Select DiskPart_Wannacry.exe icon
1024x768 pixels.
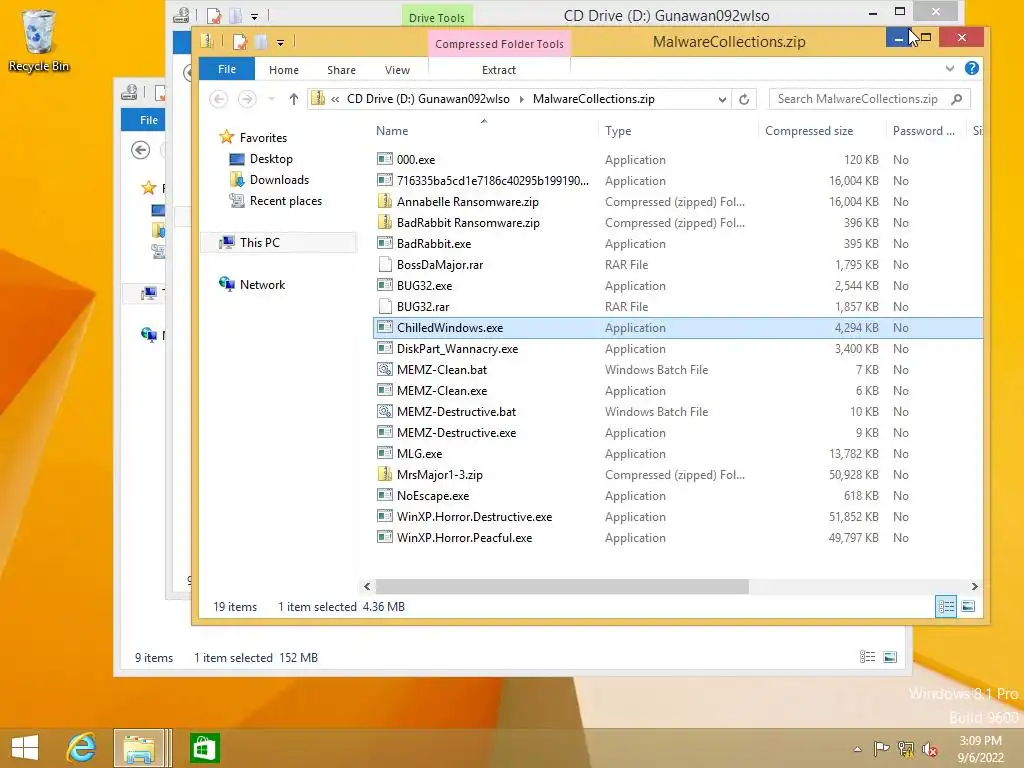pos(385,348)
